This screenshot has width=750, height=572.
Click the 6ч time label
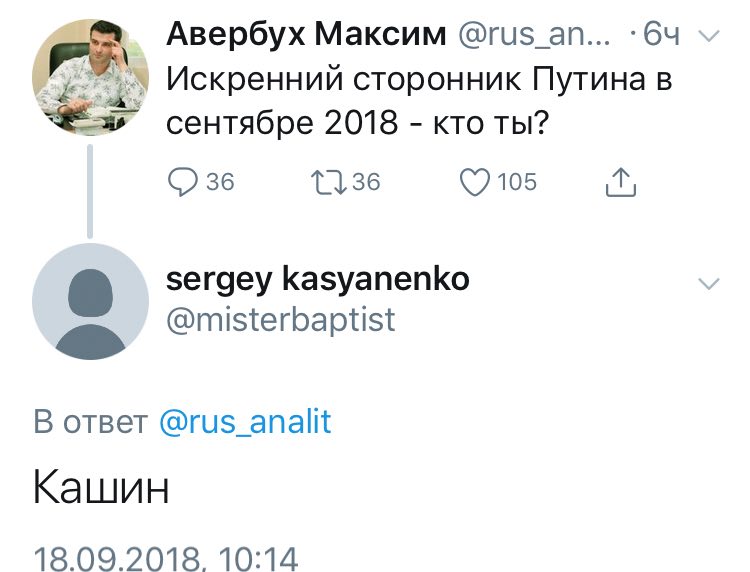pos(661,36)
